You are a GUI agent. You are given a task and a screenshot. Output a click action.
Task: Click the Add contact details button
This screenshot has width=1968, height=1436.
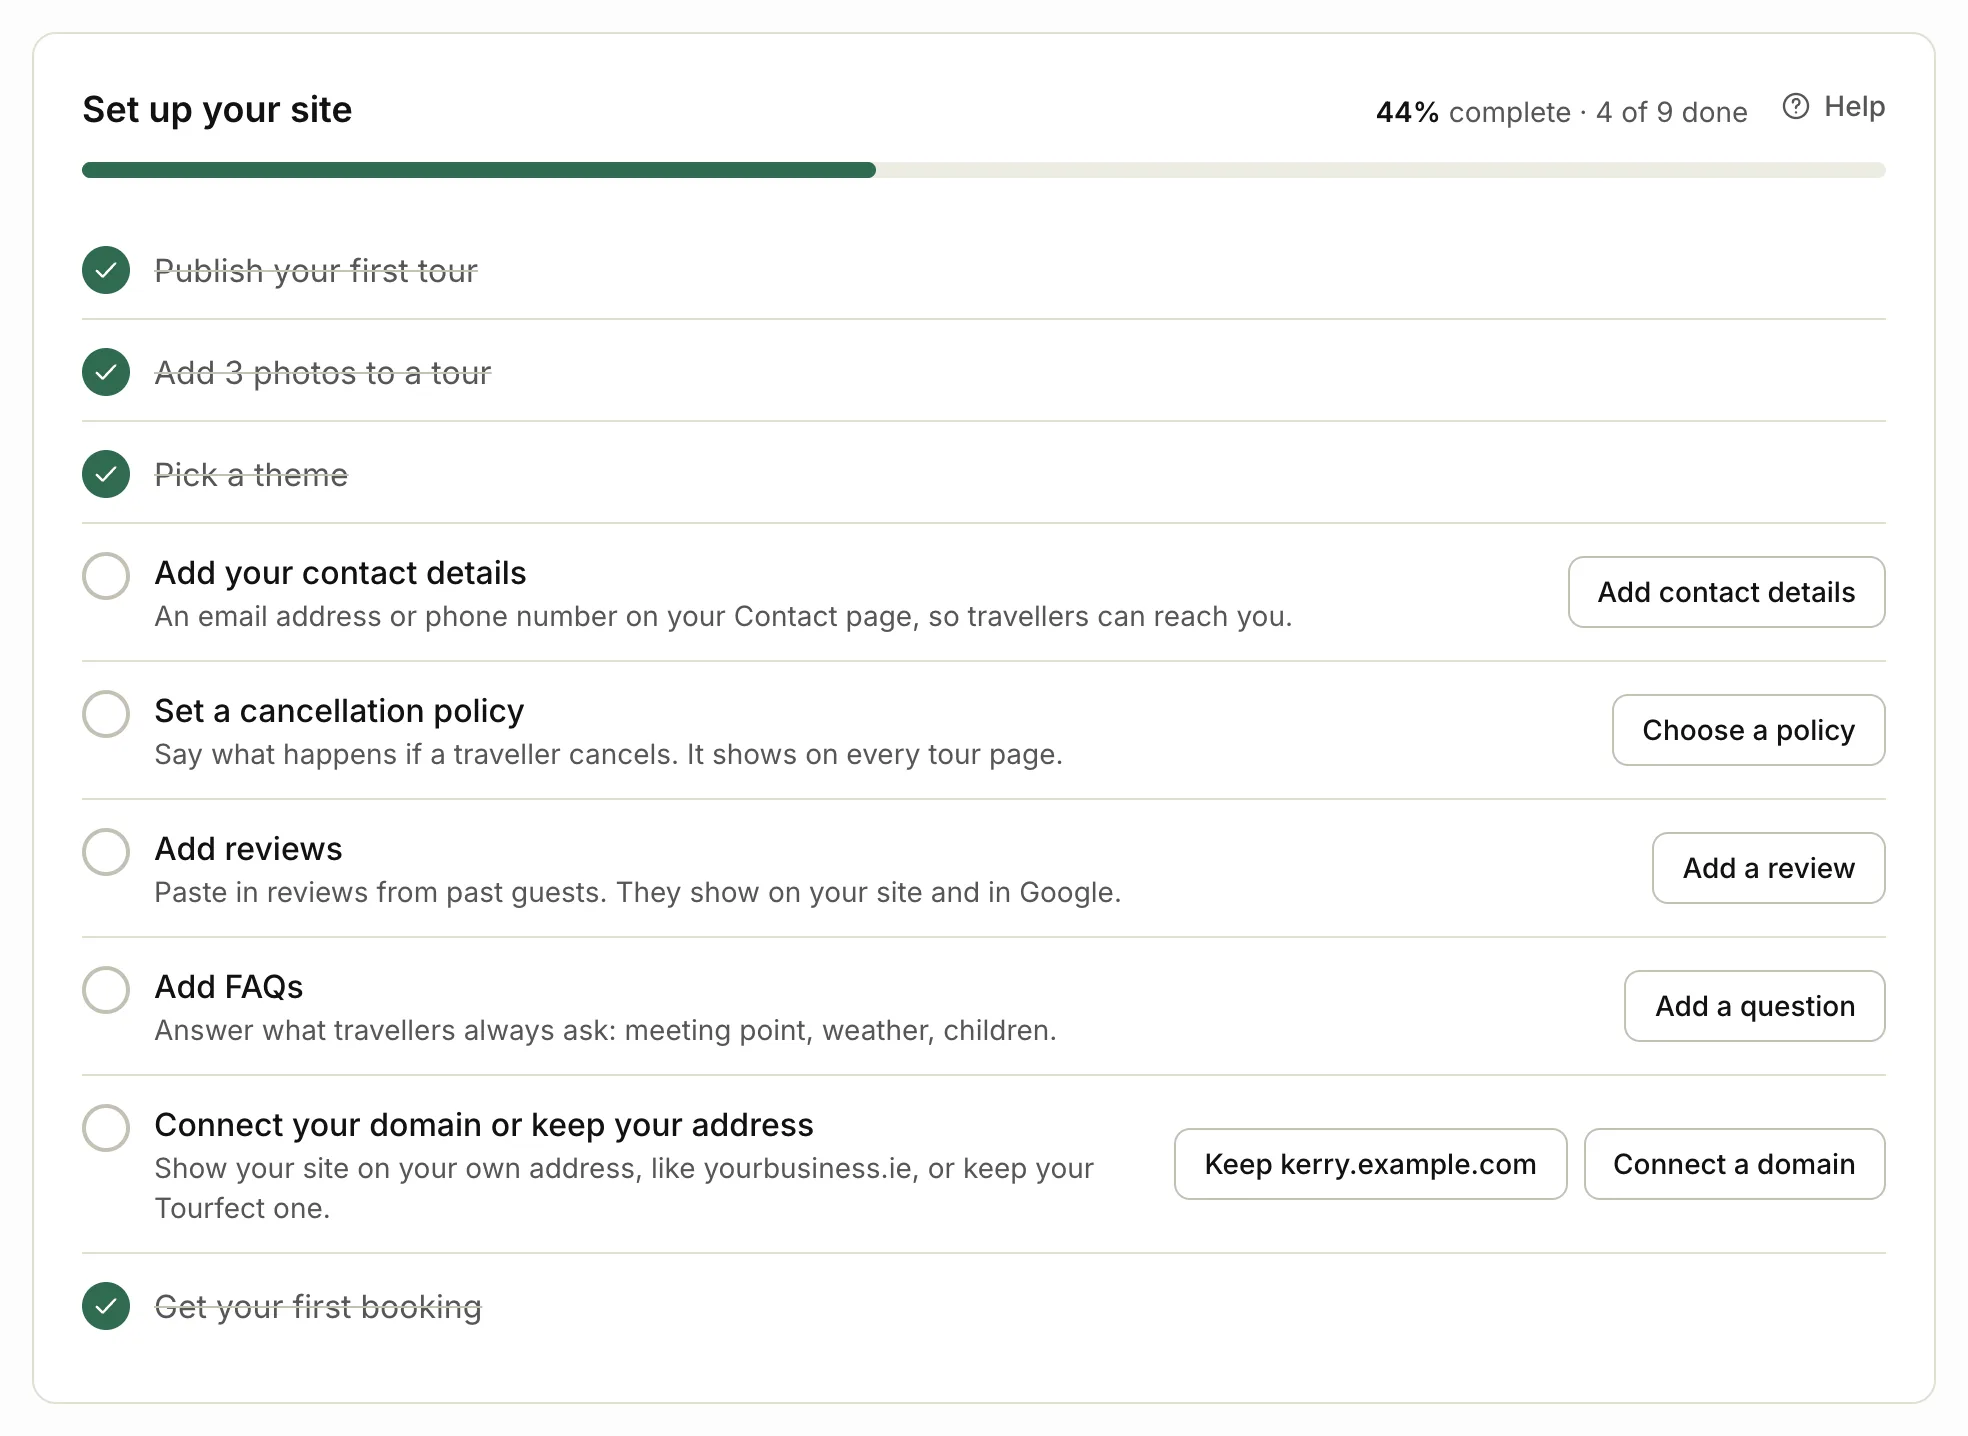click(x=1726, y=592)
